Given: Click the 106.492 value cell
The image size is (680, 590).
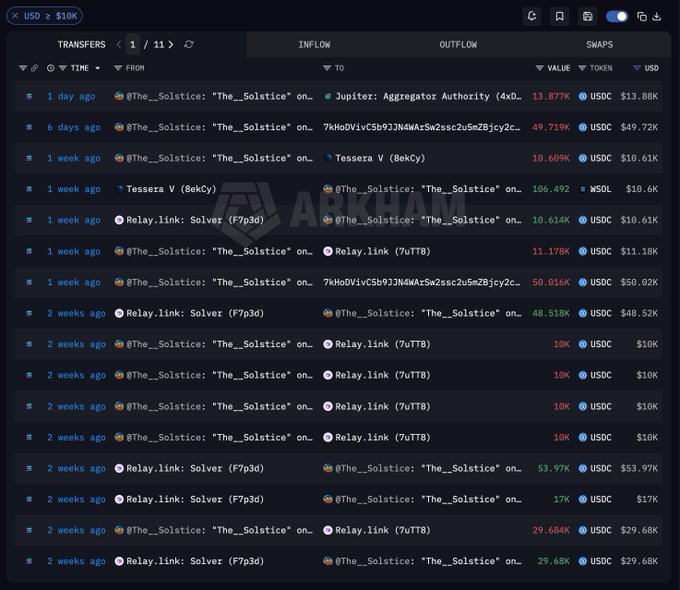Looking at the screenshot, I should tap(551, 189).
